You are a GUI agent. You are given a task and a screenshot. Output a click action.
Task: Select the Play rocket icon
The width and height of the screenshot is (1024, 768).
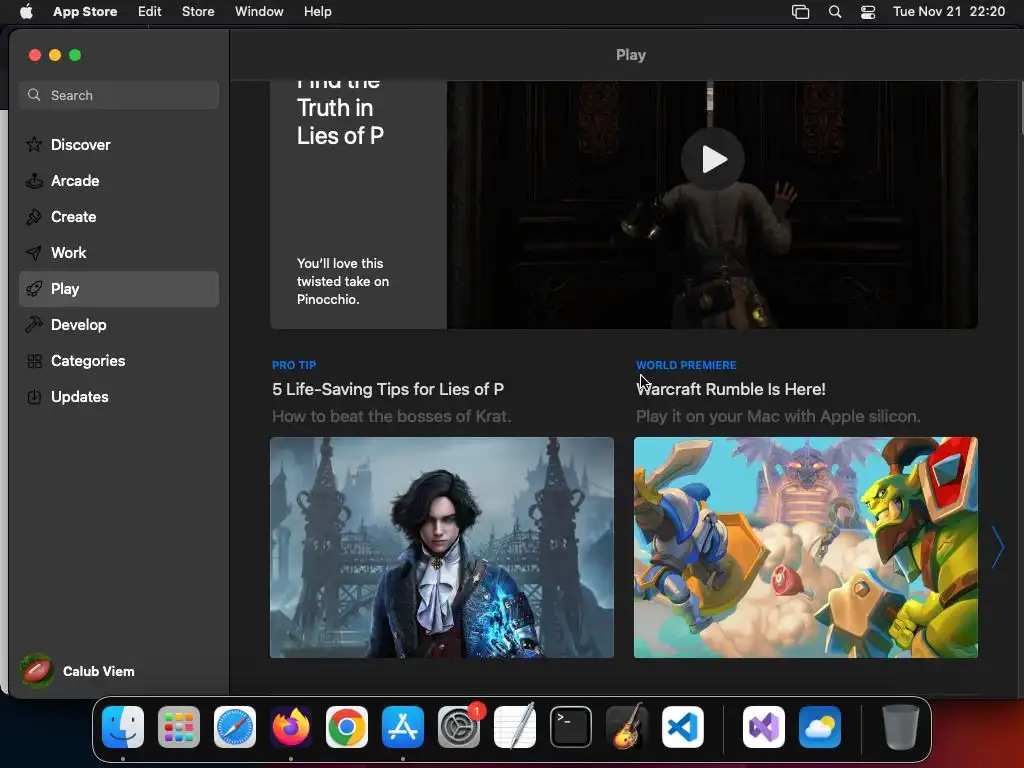point(34,289)
